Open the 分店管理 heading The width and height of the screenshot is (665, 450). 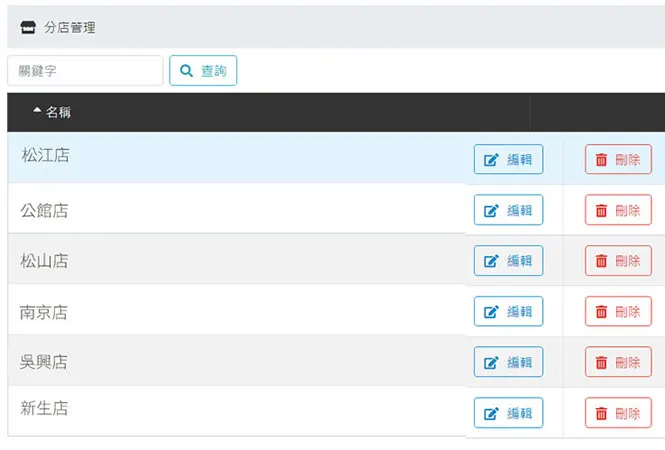tap(70, 28)
